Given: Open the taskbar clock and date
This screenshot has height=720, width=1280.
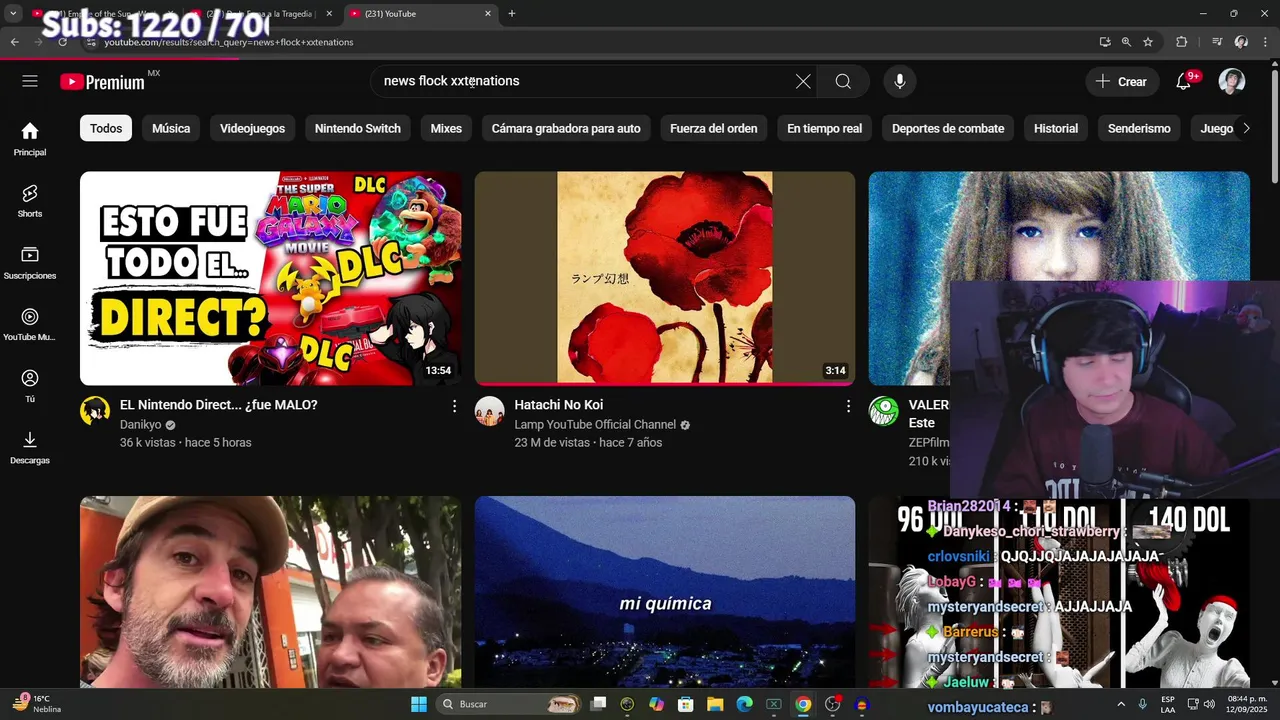Looking at the screenshot, I should [1239, 704].
